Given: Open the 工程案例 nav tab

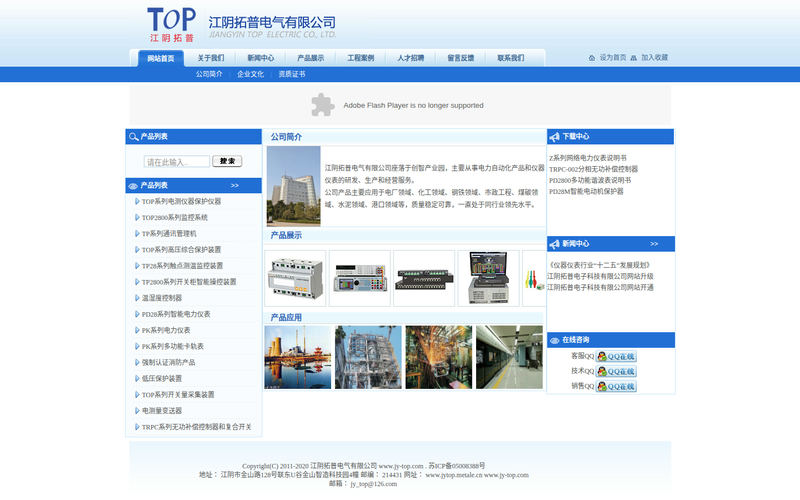Looking at the screenshot, I should click(x=361, y=58).
